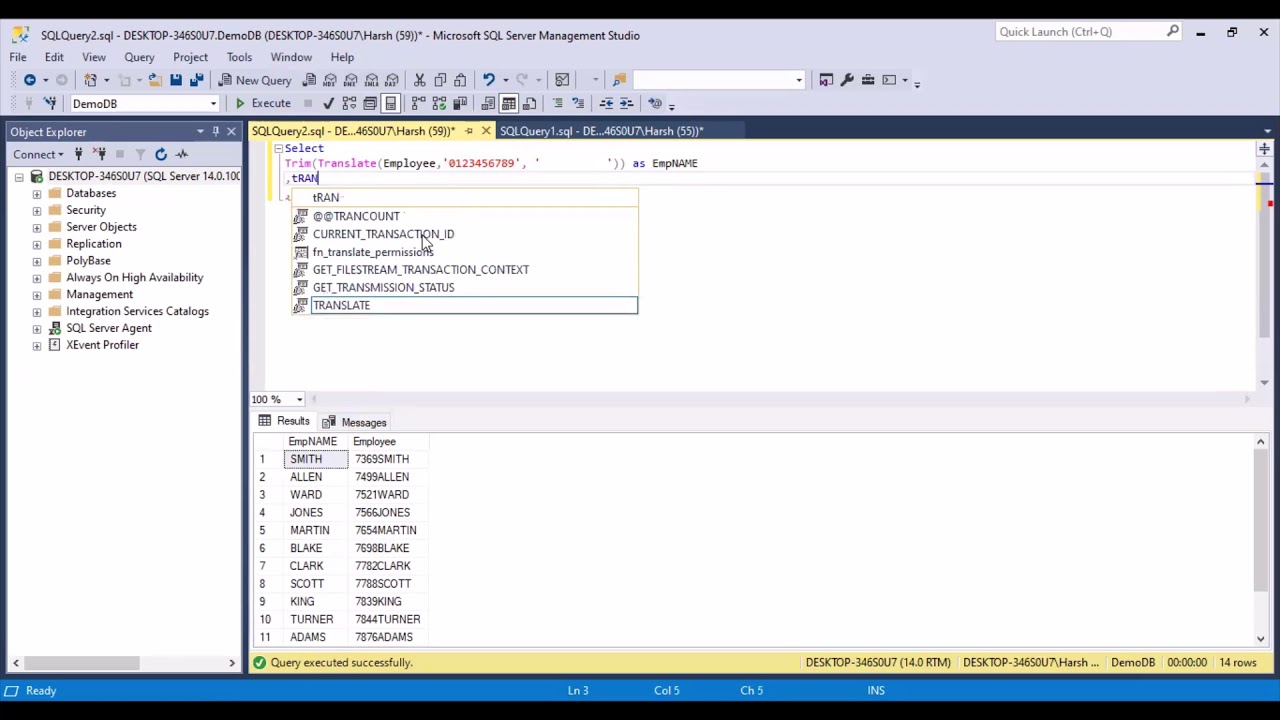Image resolution: width=1280 pixels, height=720 pixels.
Task: Expand the Management node
Action: [x=37, y=295]
